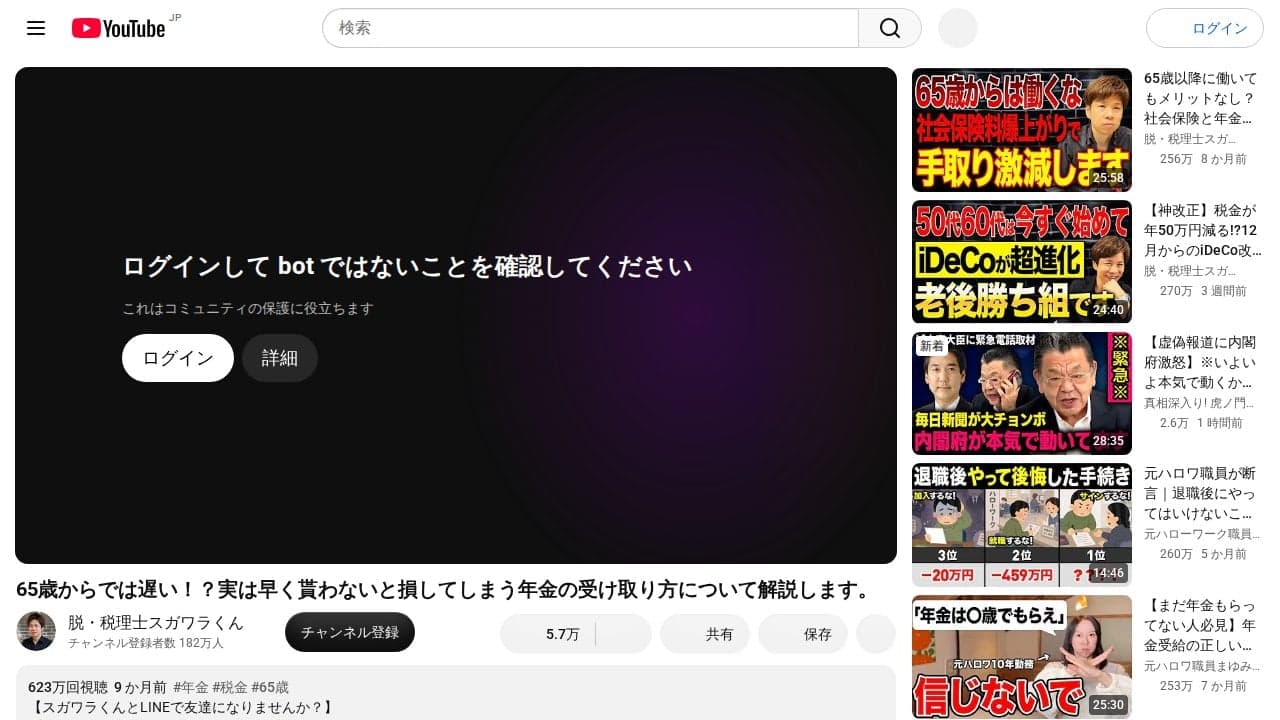Image resolution: width=1280 pixels, height=720 pixels.
Task: Open the 【まだ年金もらってない人必見】 video title
Action: [1201, 625]
